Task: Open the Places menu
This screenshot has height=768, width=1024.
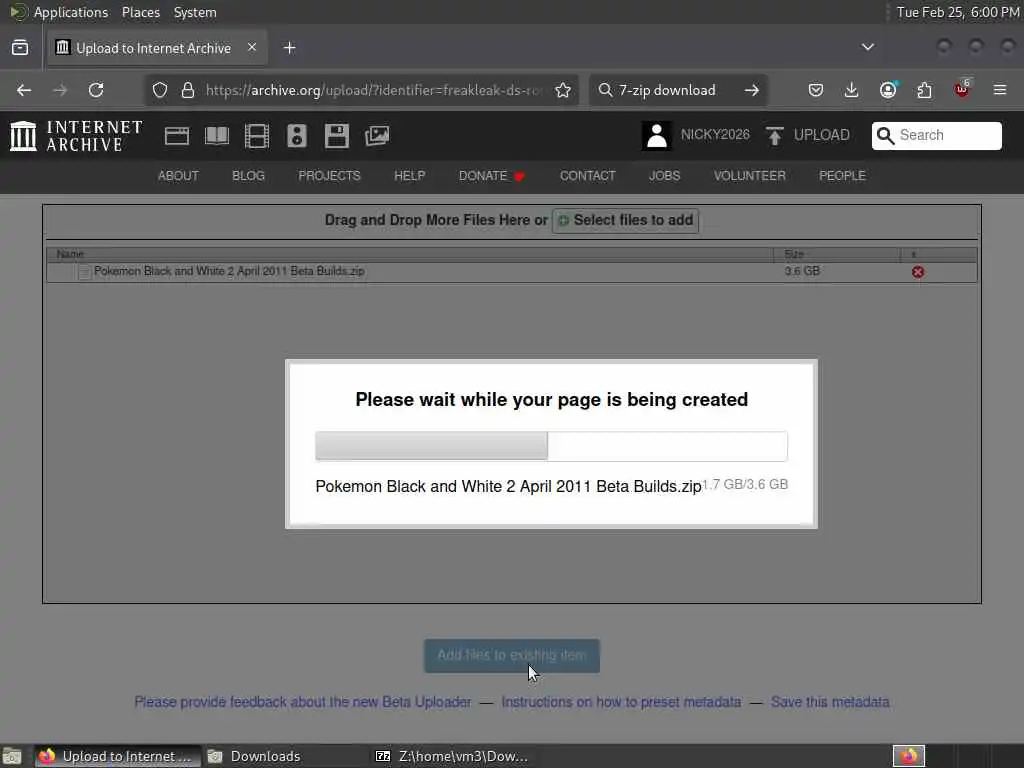Action: (141, 12)
